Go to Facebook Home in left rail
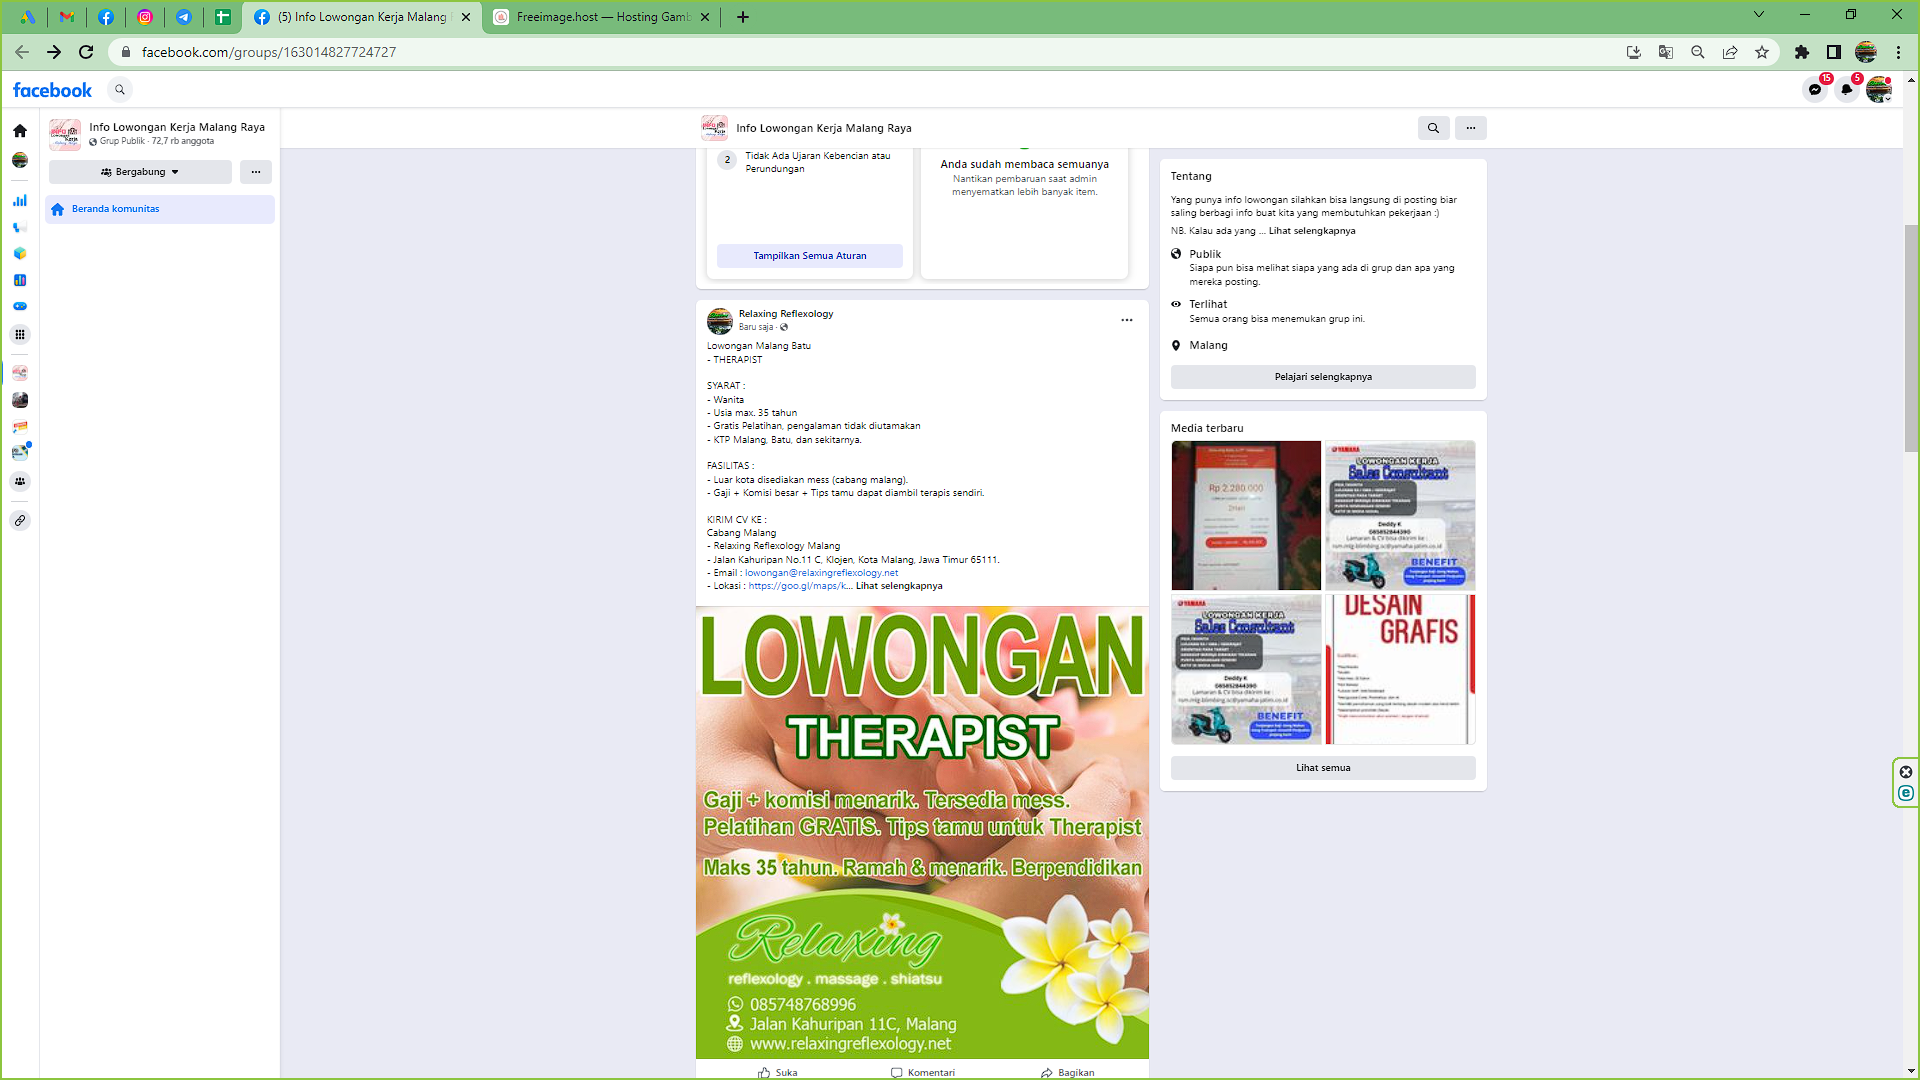 [x=20, y=131]
